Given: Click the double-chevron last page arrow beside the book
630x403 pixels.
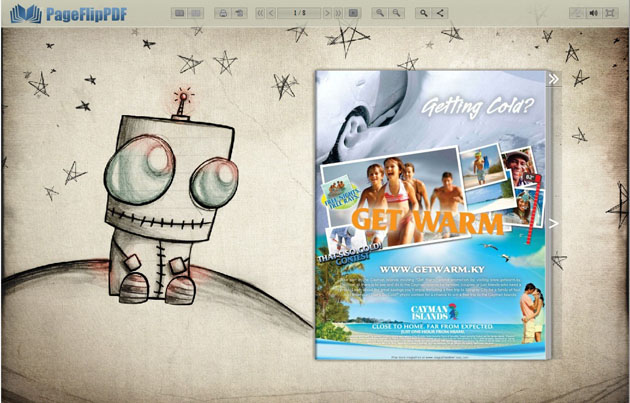Looking at the screenshot, I should coord(554,79).
